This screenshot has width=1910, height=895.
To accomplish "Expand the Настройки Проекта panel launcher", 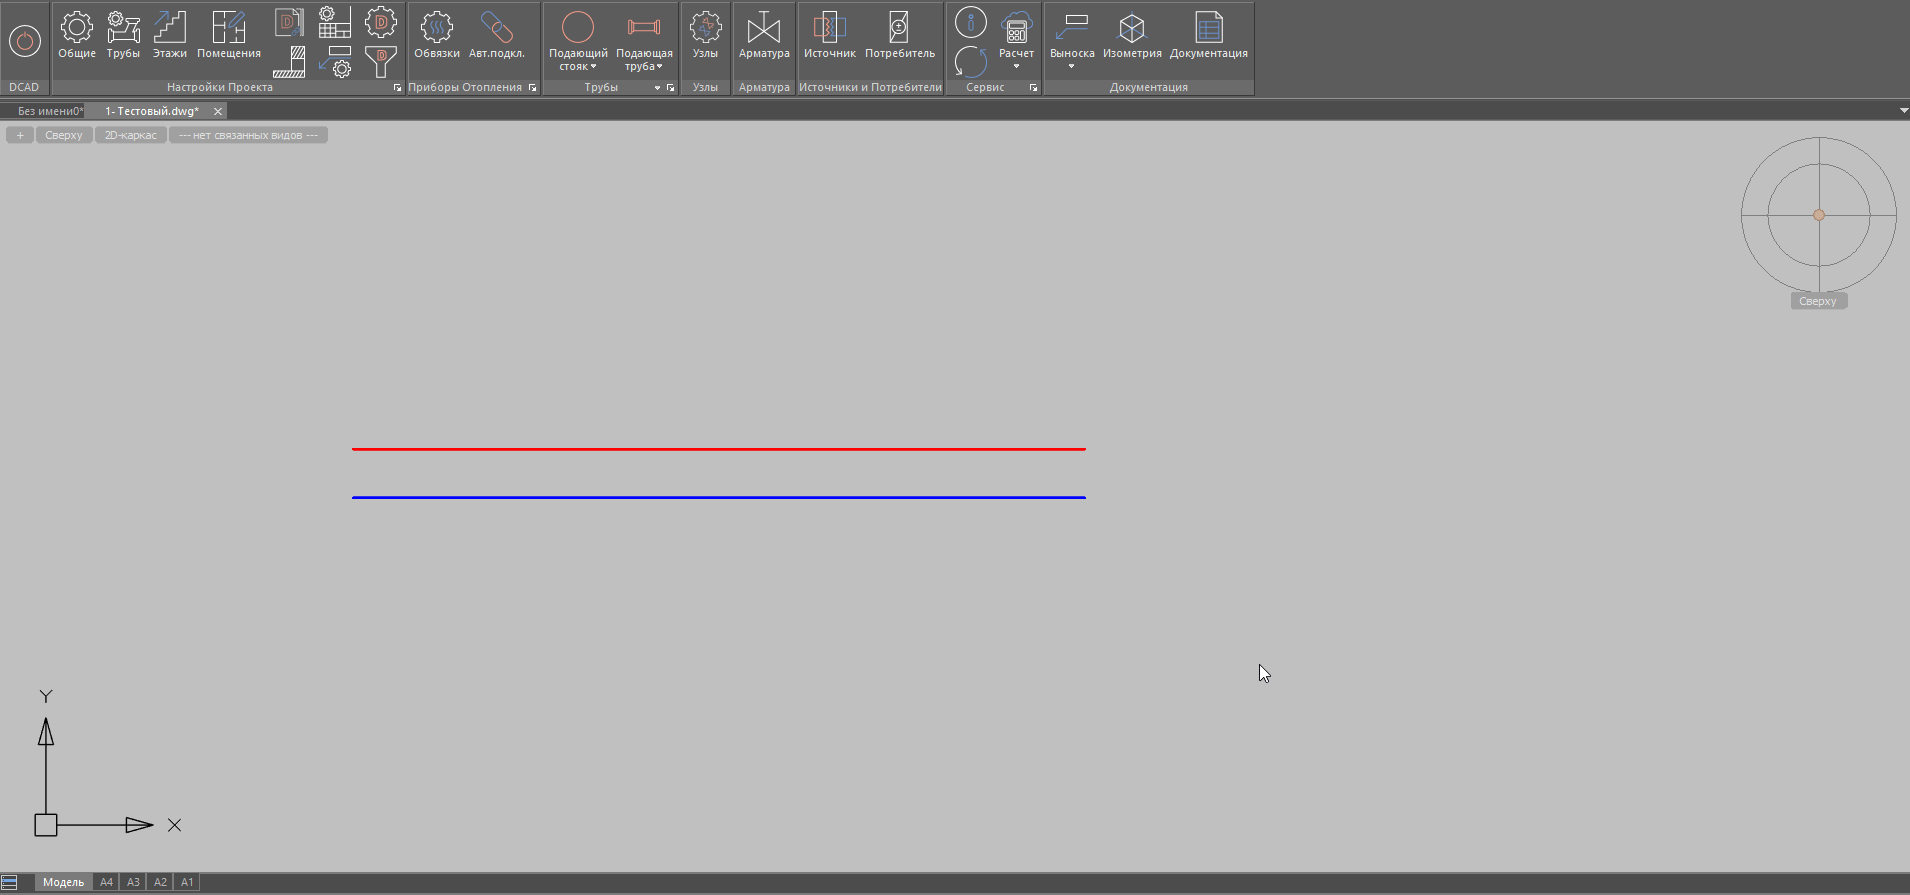I will pos(397,88).
